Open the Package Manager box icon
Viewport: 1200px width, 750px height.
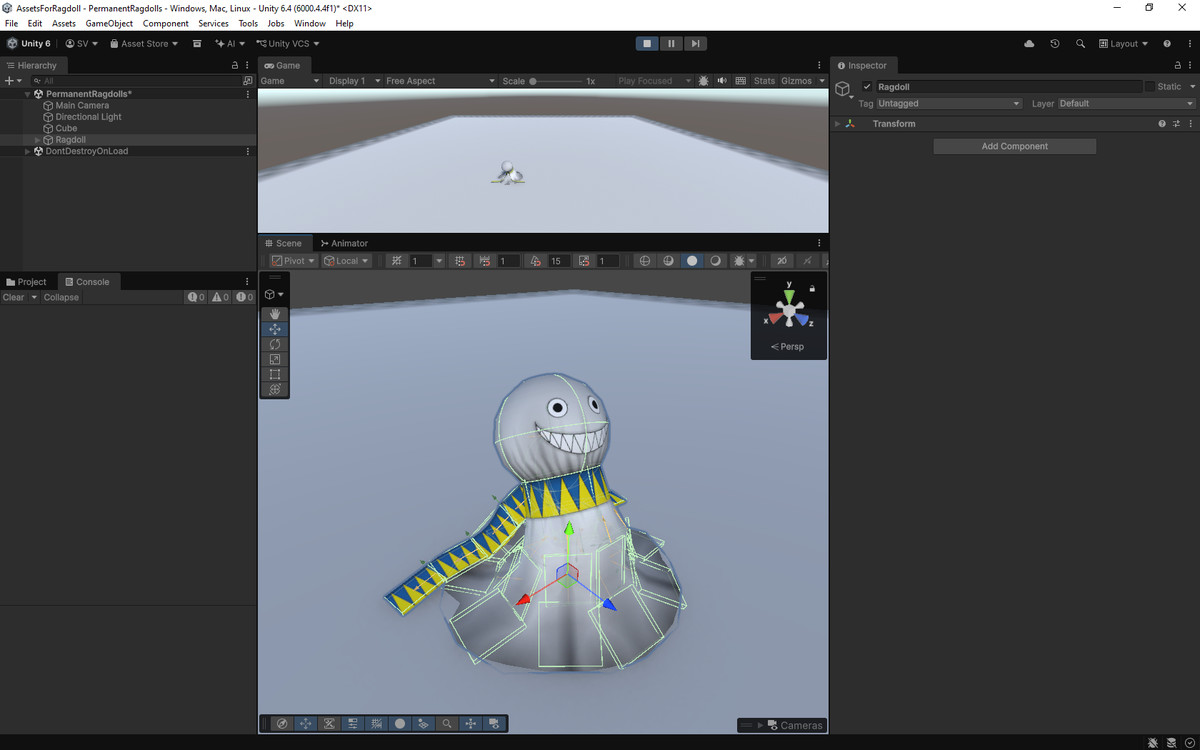[x=197, y=44]
